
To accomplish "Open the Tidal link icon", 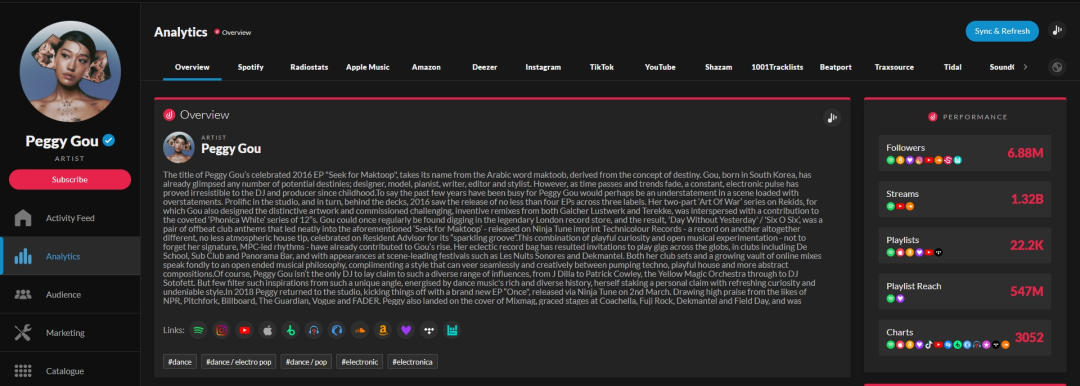I will click(428, 330).
